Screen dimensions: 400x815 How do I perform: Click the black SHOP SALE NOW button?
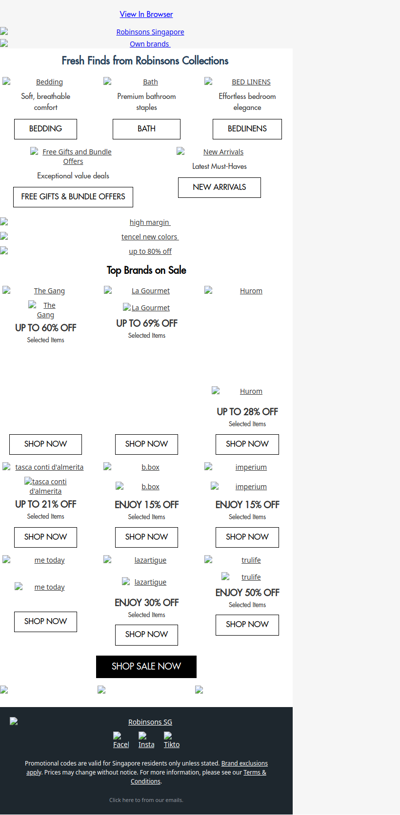[x=146, y=667]
